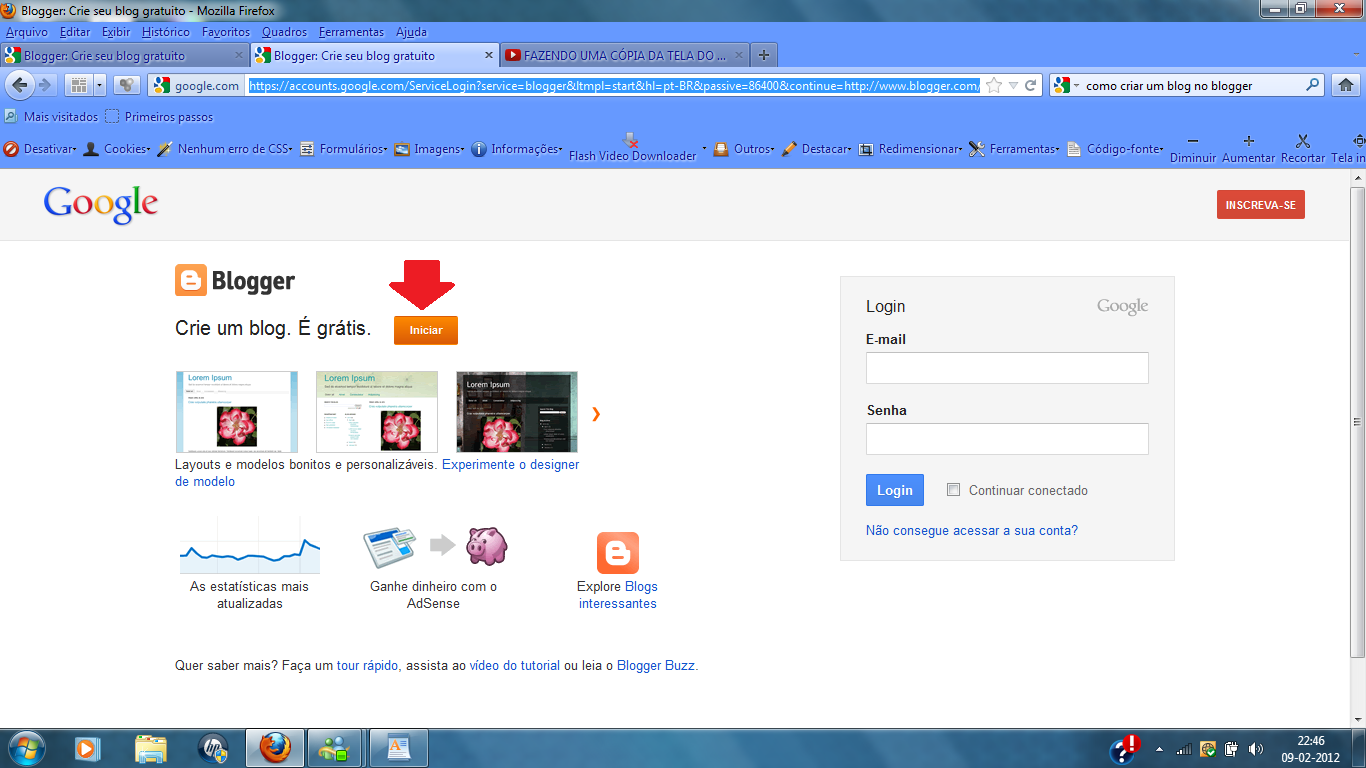The image size is (1366, 768).
Task: Click the Windows Start orb
Action: 25,747
